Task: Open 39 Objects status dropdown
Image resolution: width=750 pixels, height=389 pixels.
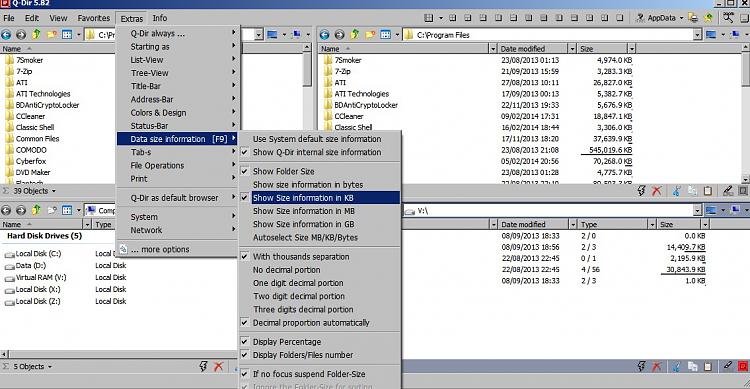Action: (54, 191)
